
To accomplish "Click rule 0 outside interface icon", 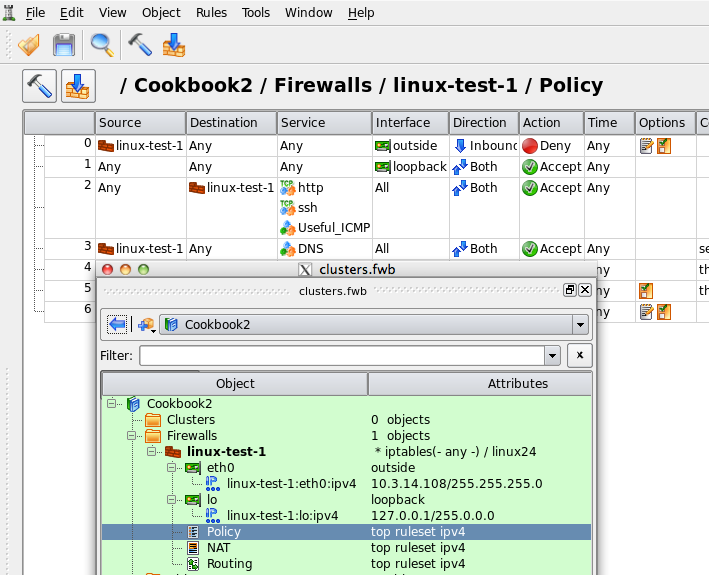I will click(x=383, y=146).
